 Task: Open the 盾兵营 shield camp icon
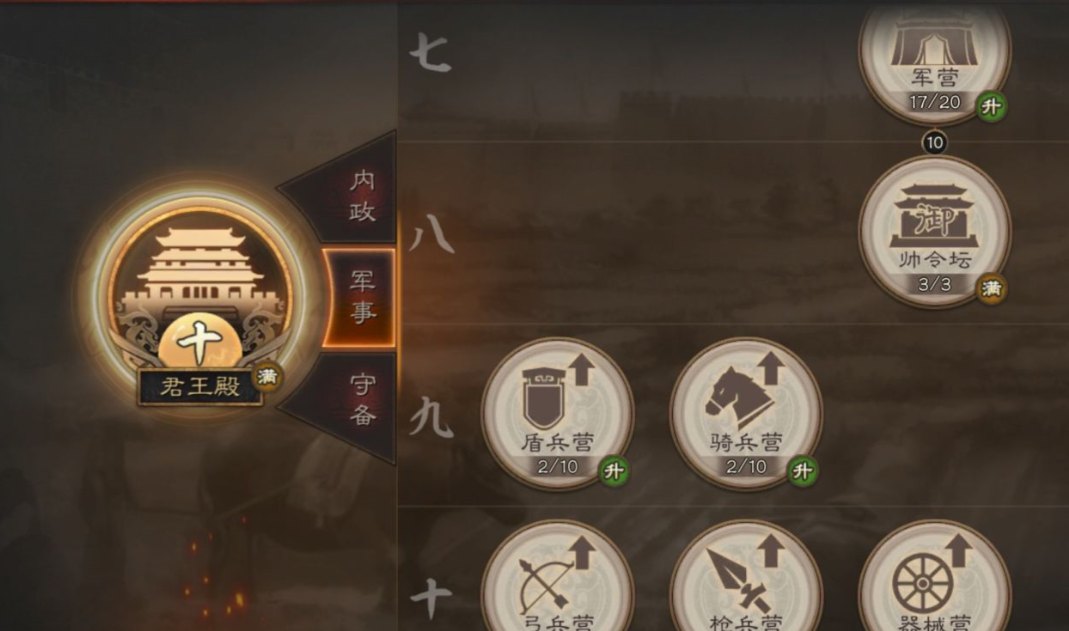557,414
